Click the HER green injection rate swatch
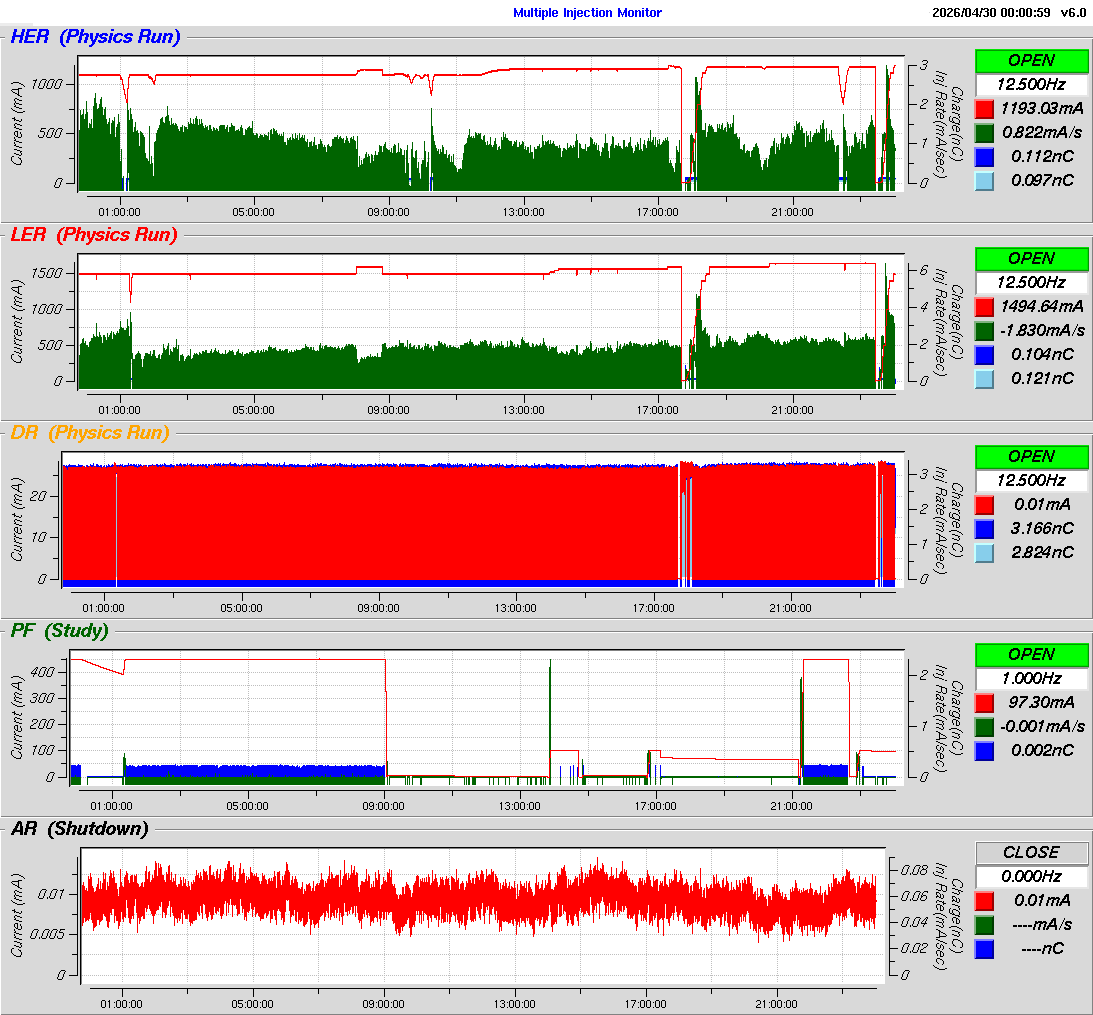1093x1015 pixels. coord(984,132)
